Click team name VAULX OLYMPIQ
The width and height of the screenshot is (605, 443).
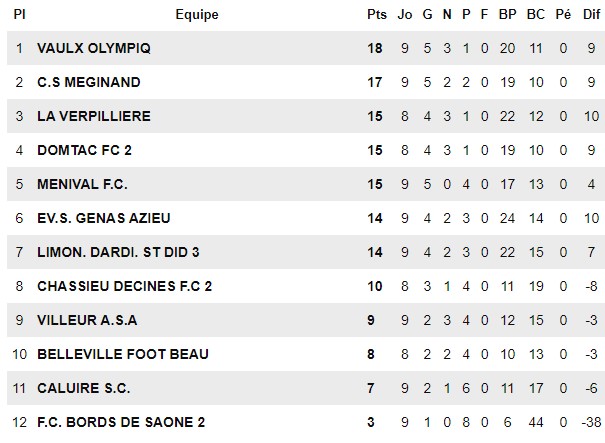pos(94,48)
